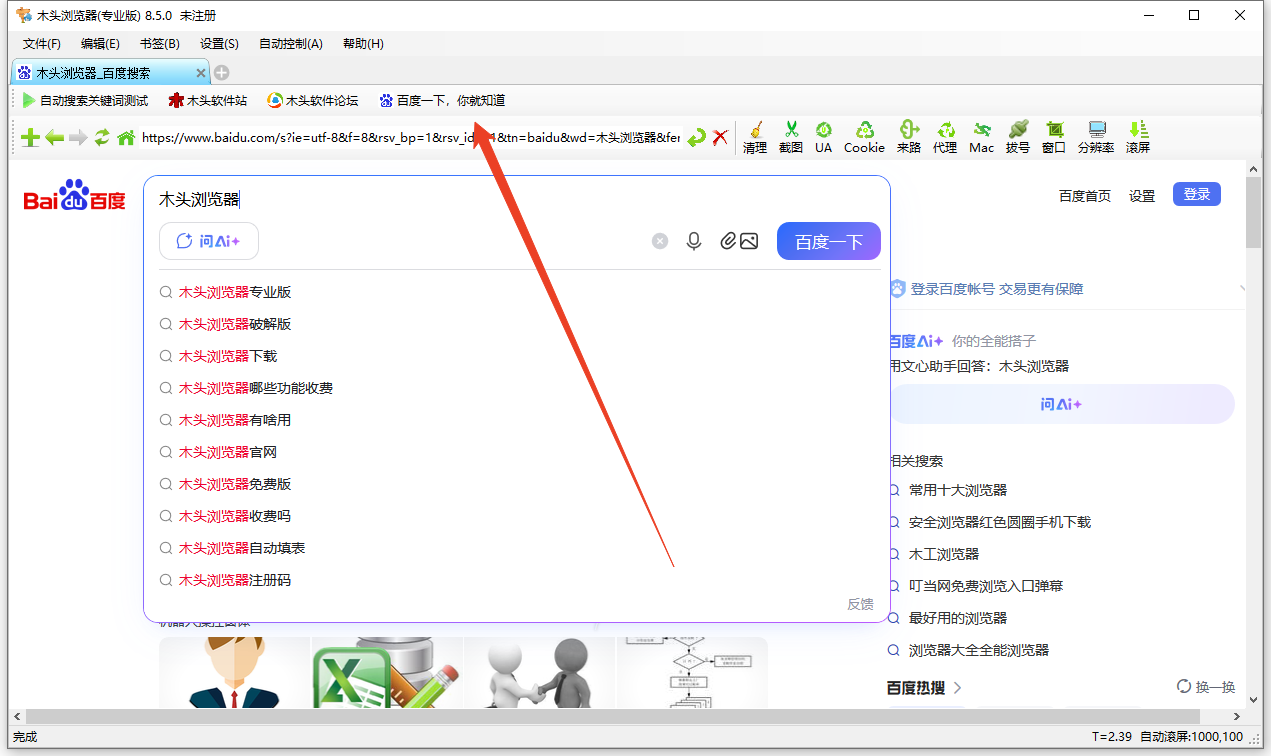Viewport: 1271px width, 756px height.
Task: Open the 书签(B) menu
Action: click(x=160, y=44)
